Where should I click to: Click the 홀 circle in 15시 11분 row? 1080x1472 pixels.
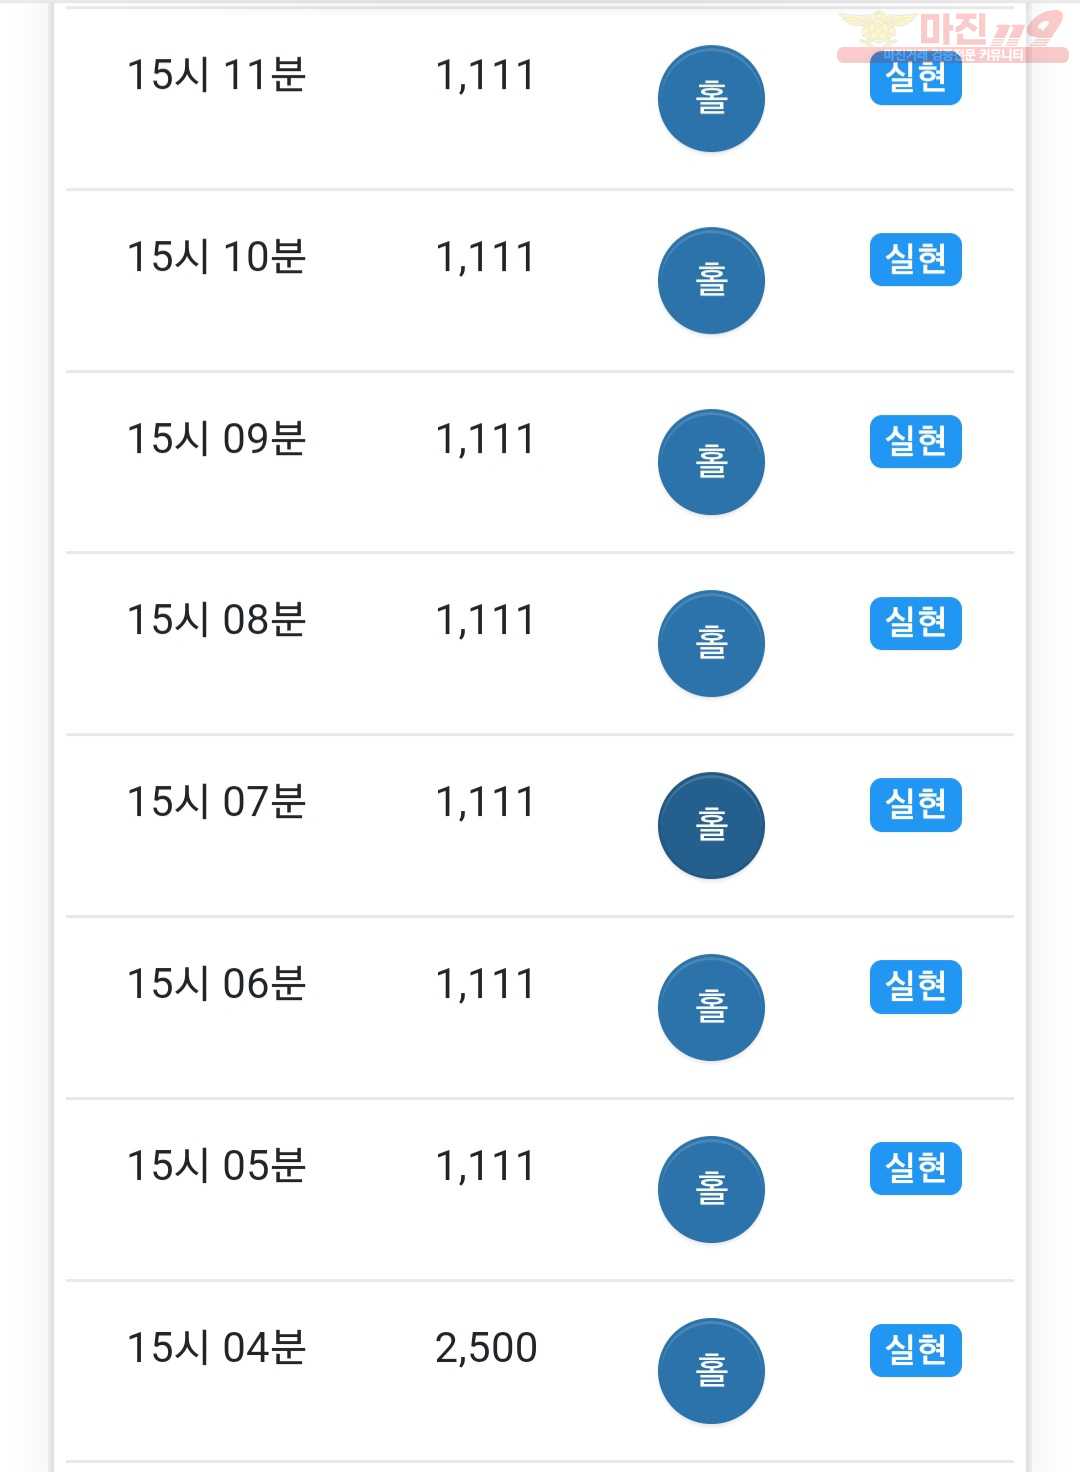pyautogui.click(x=711, y=99)
